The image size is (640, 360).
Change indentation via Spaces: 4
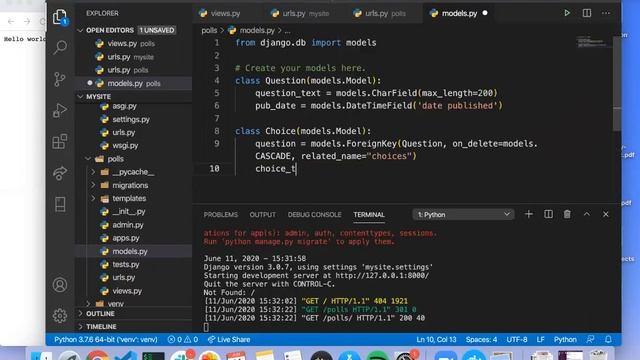481,340
